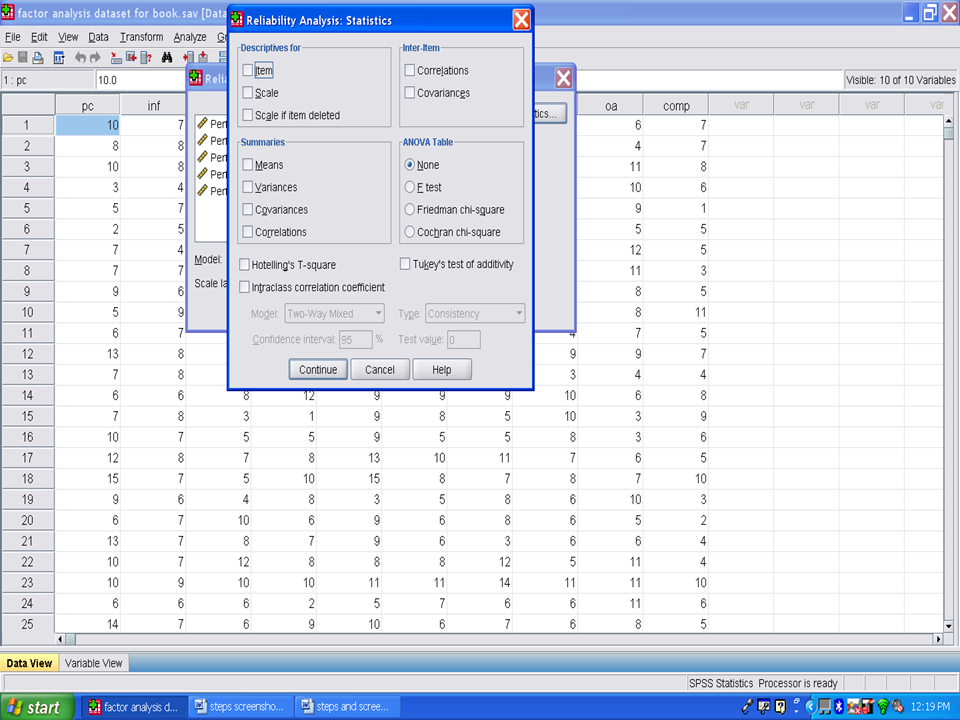Enable the Scale if item deleted checkbox

[x=248, y=115]
